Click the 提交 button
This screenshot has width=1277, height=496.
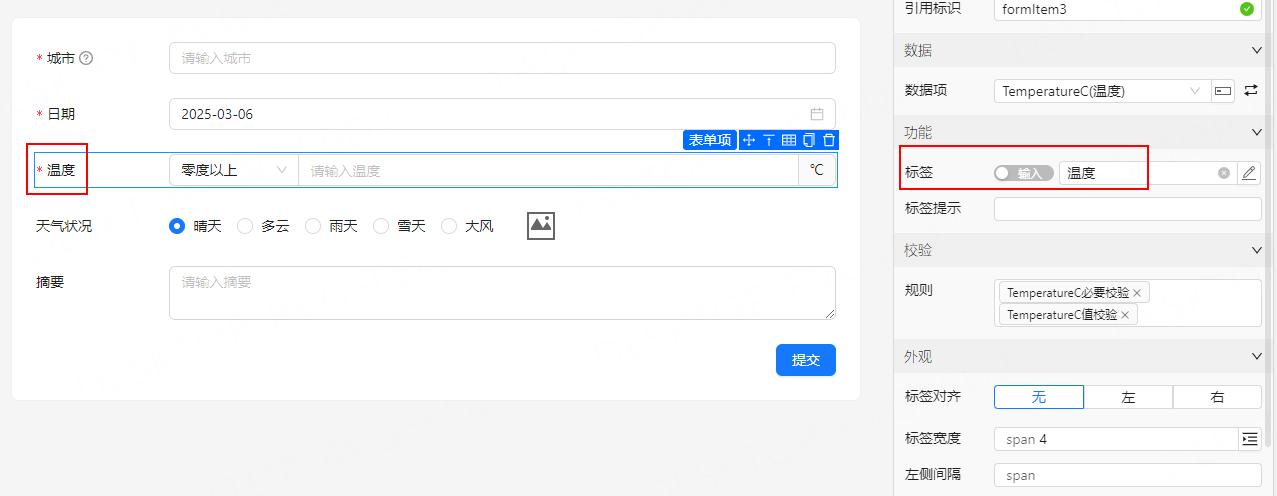coord(806,360)
